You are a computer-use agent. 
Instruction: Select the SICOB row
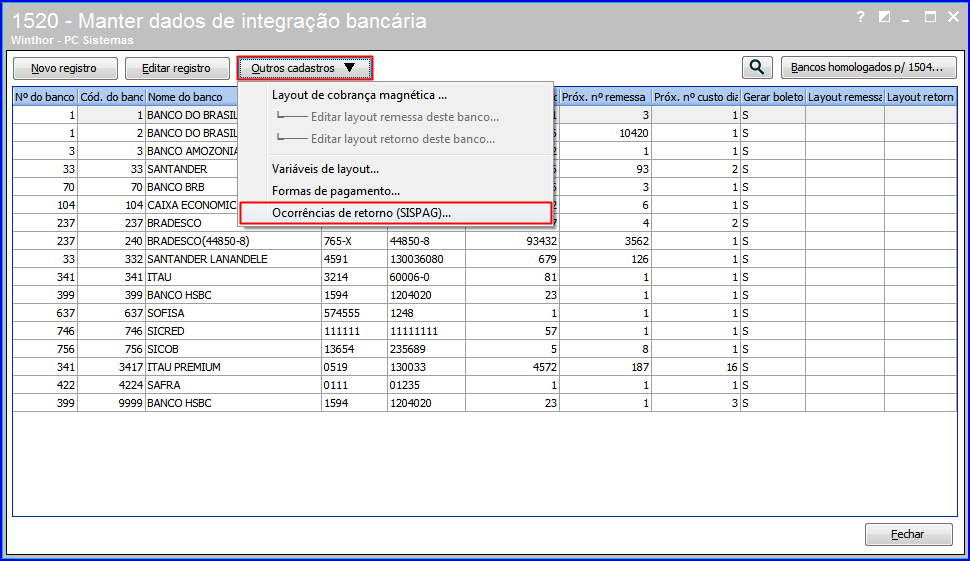click(485, 349)
